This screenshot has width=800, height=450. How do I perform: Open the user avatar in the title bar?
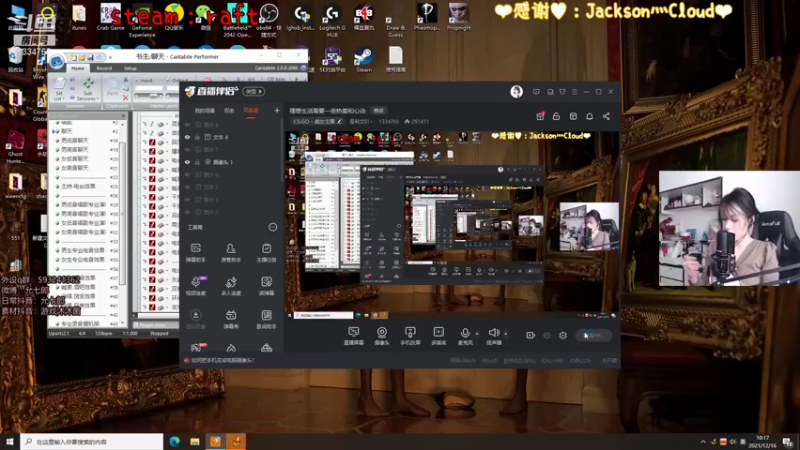(x=516, y=92)
